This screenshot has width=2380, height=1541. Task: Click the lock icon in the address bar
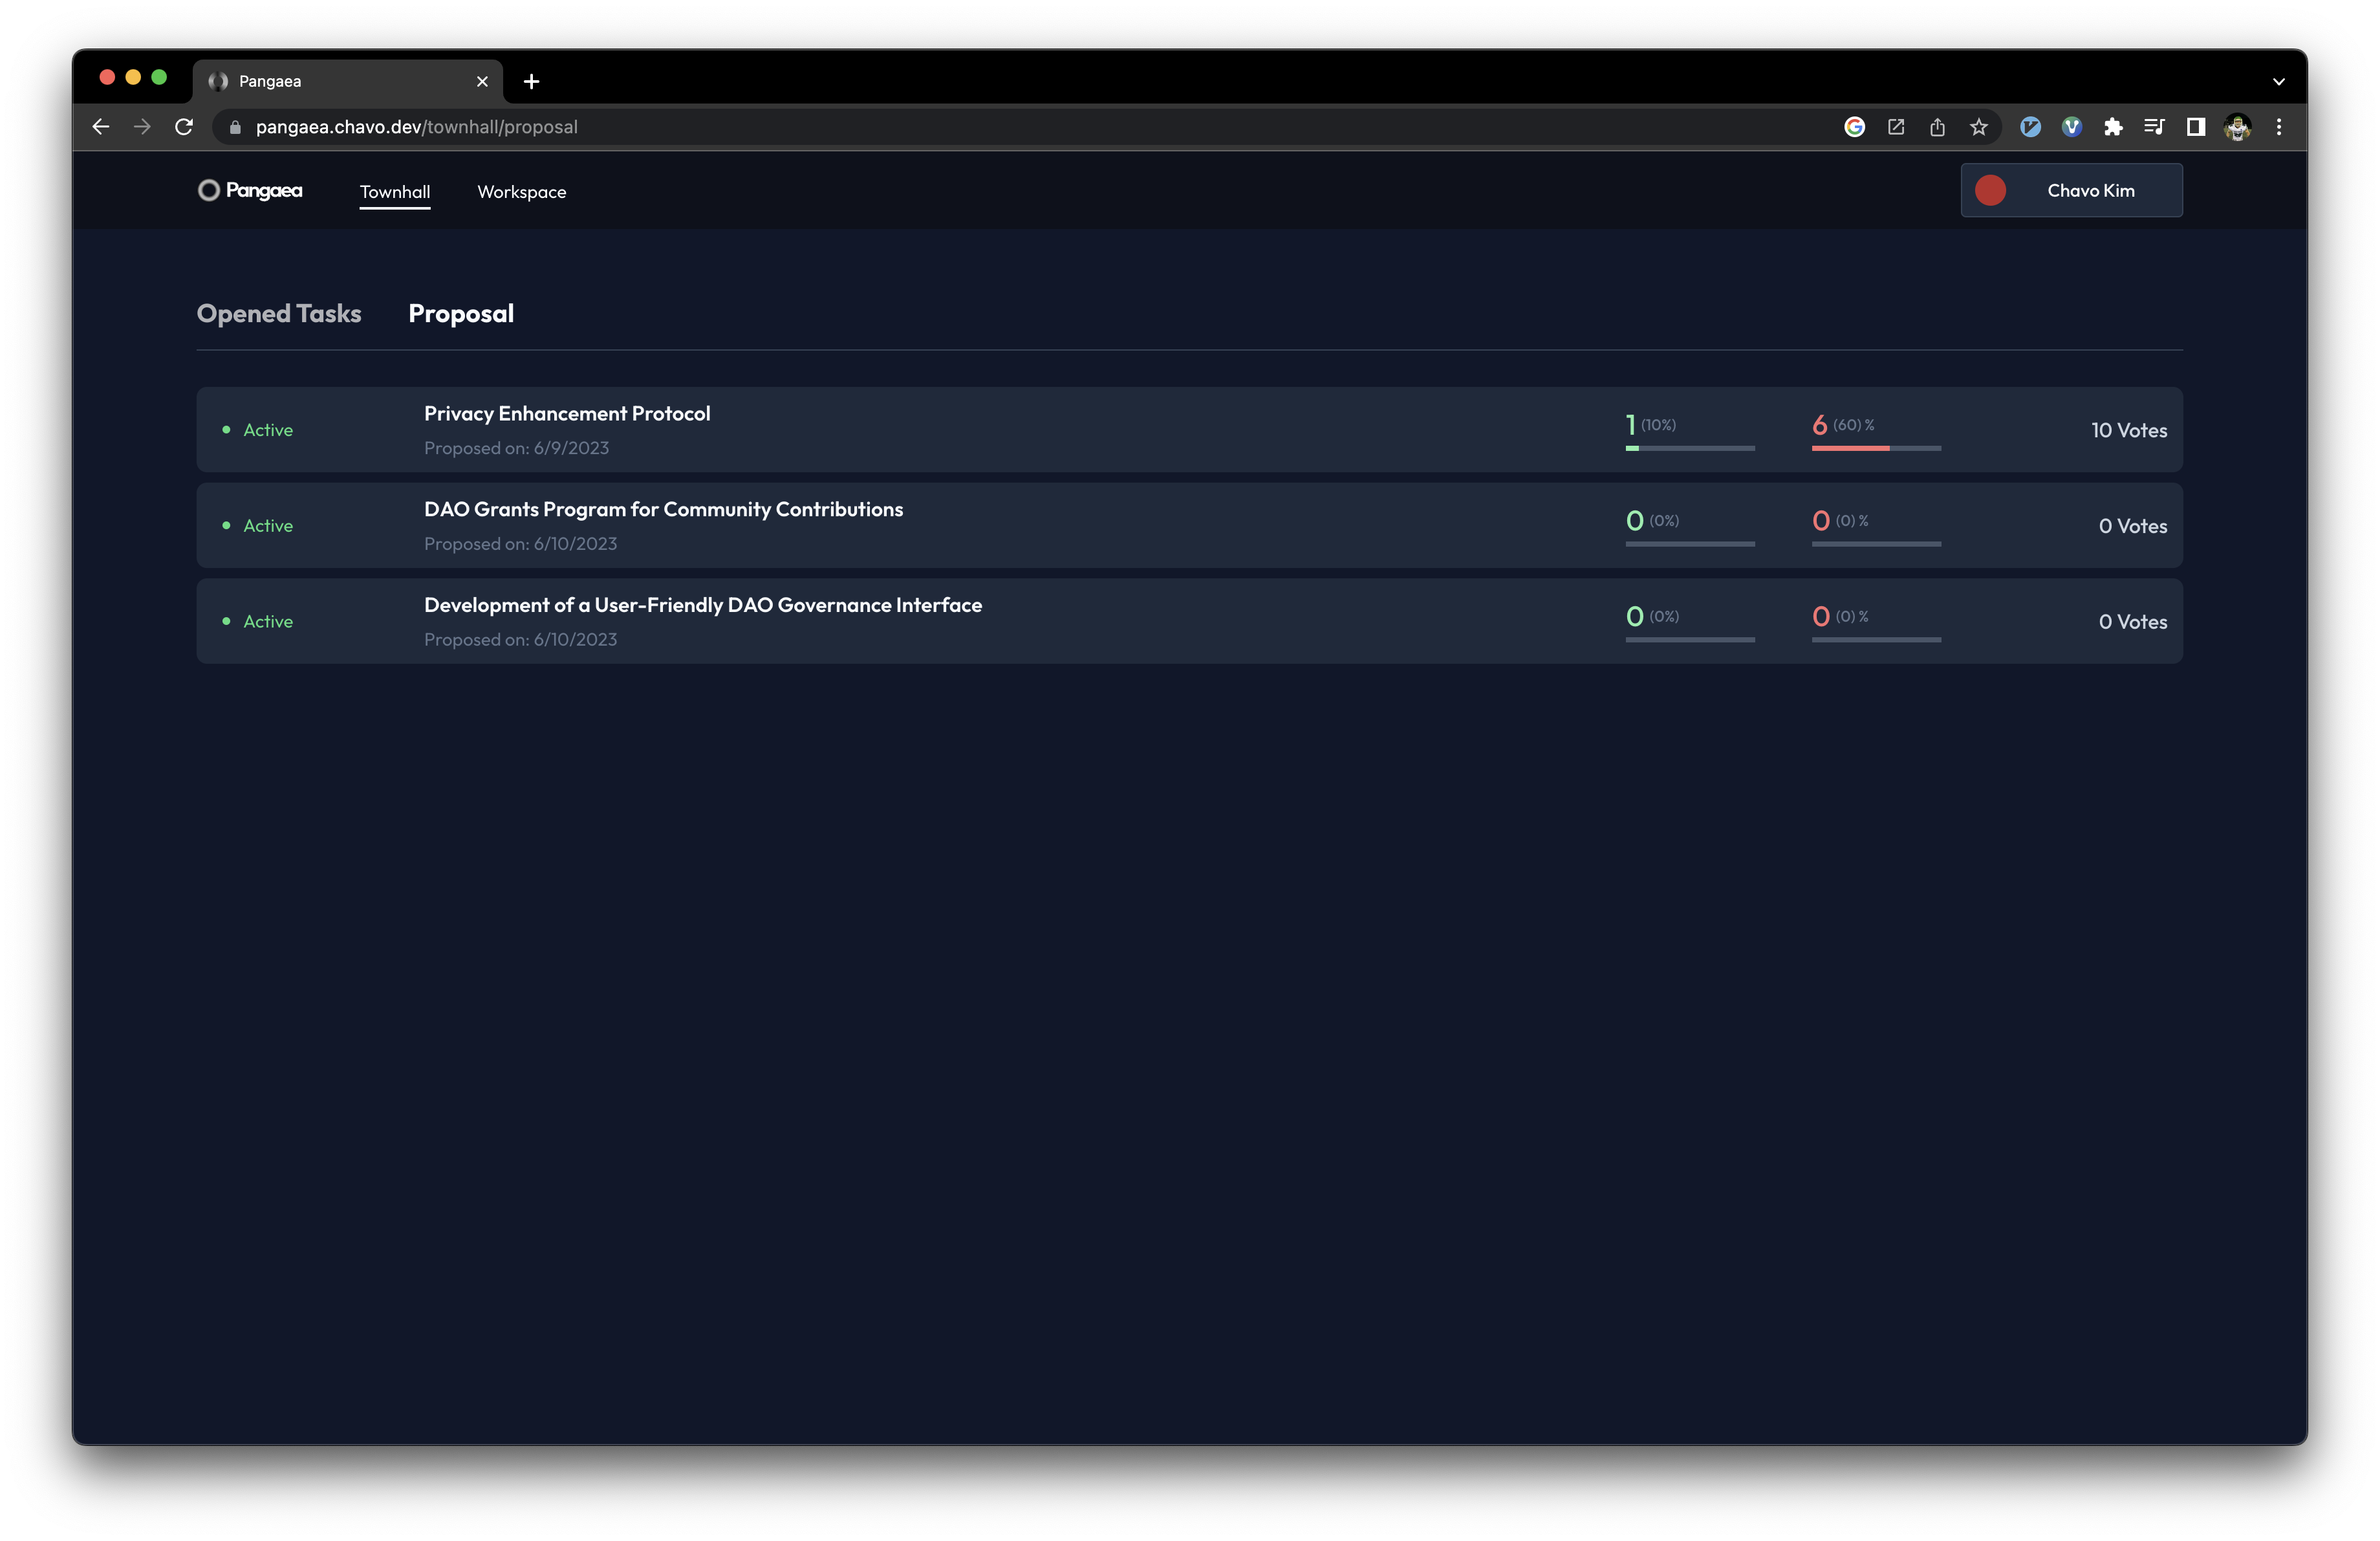click(x=234, y=127)
